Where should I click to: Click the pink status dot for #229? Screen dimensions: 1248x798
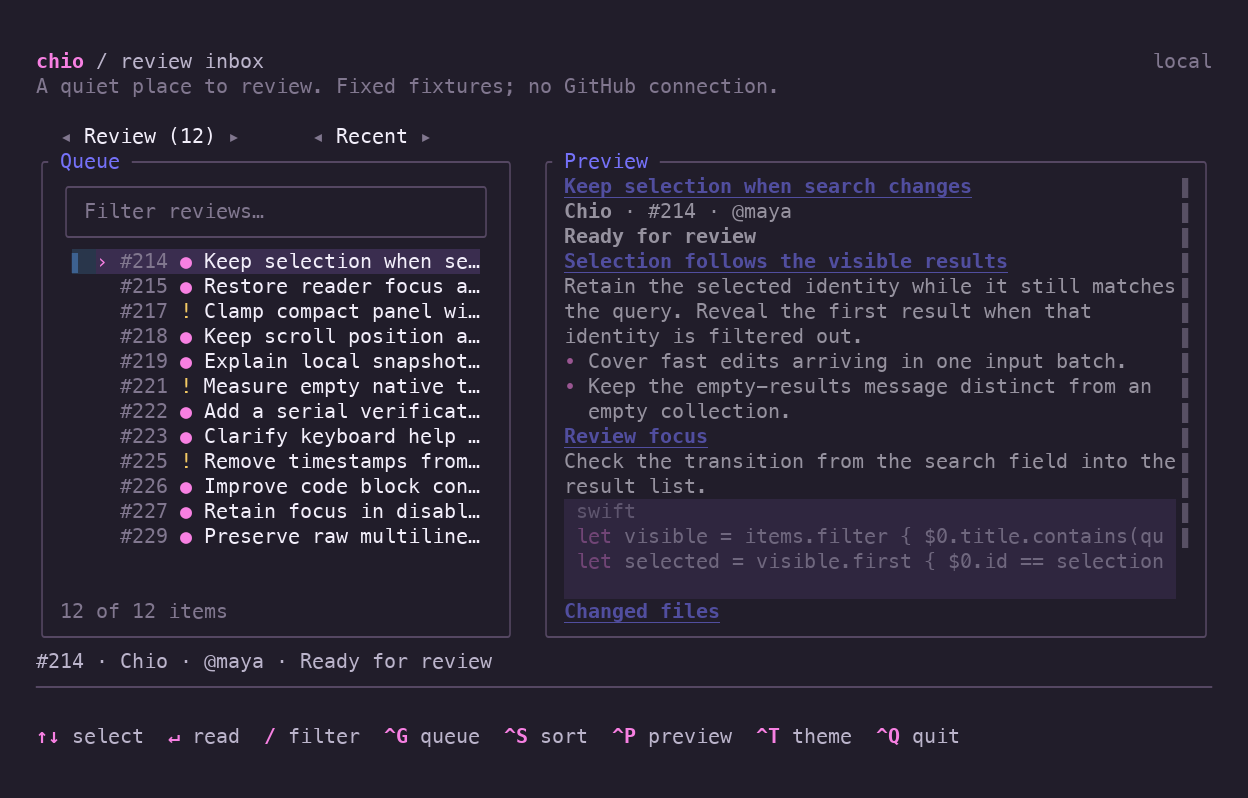186,538
